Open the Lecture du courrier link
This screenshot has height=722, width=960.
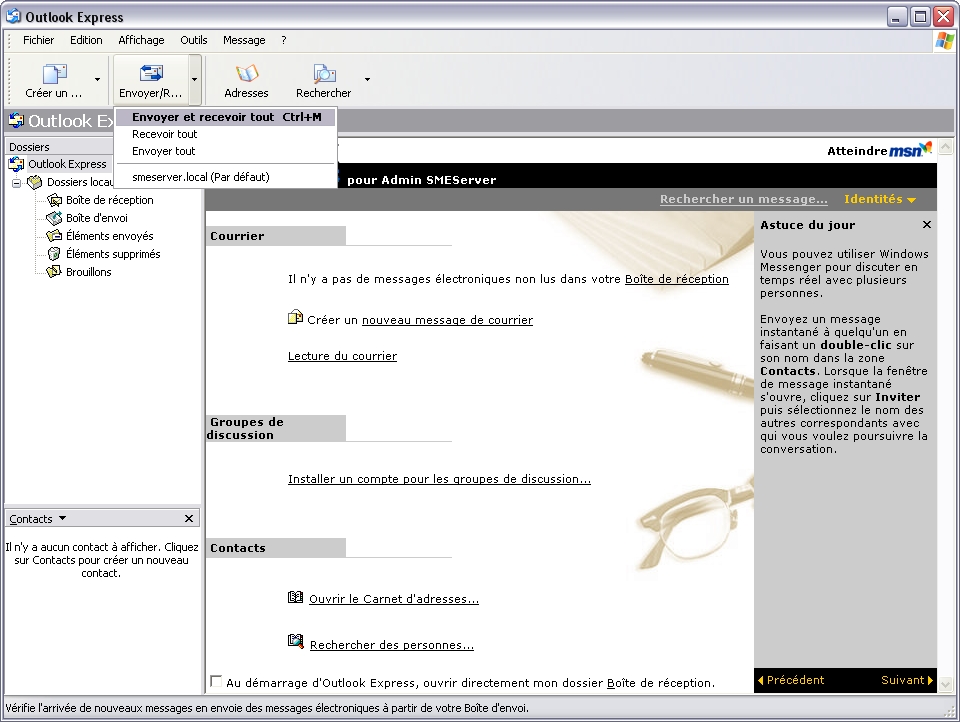point(342,356)
